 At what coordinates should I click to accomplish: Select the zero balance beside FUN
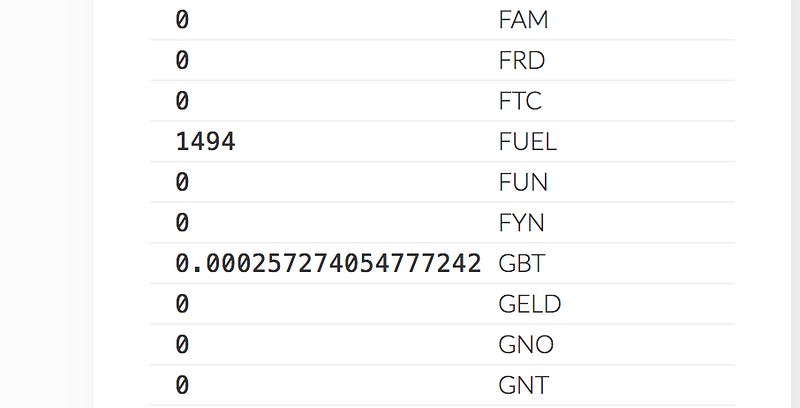click(x=182, y=183)
